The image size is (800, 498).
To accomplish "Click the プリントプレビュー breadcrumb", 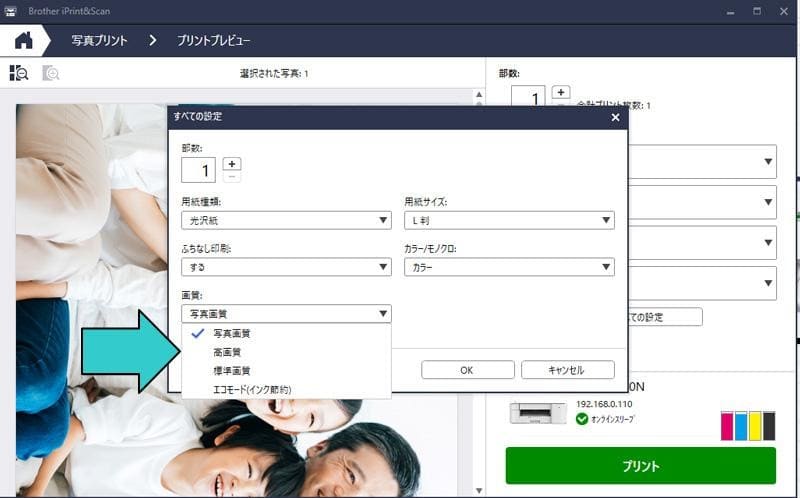I will pos(213,41).
